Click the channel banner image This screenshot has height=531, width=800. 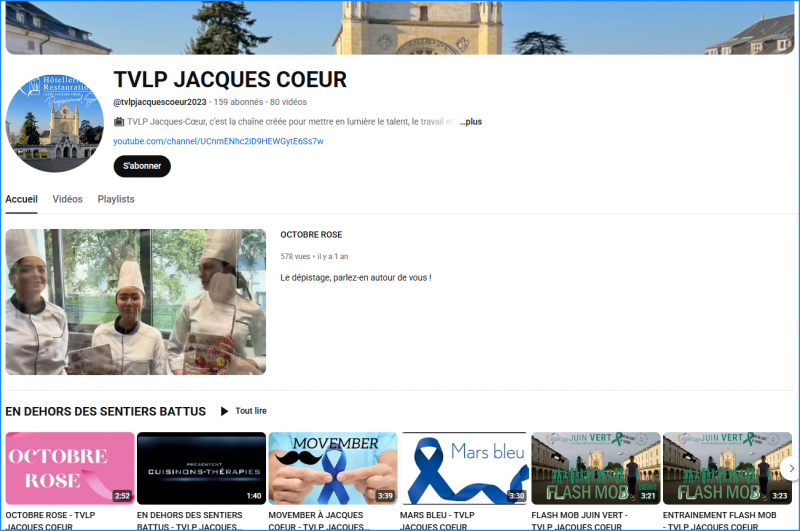tap(400, 27)
